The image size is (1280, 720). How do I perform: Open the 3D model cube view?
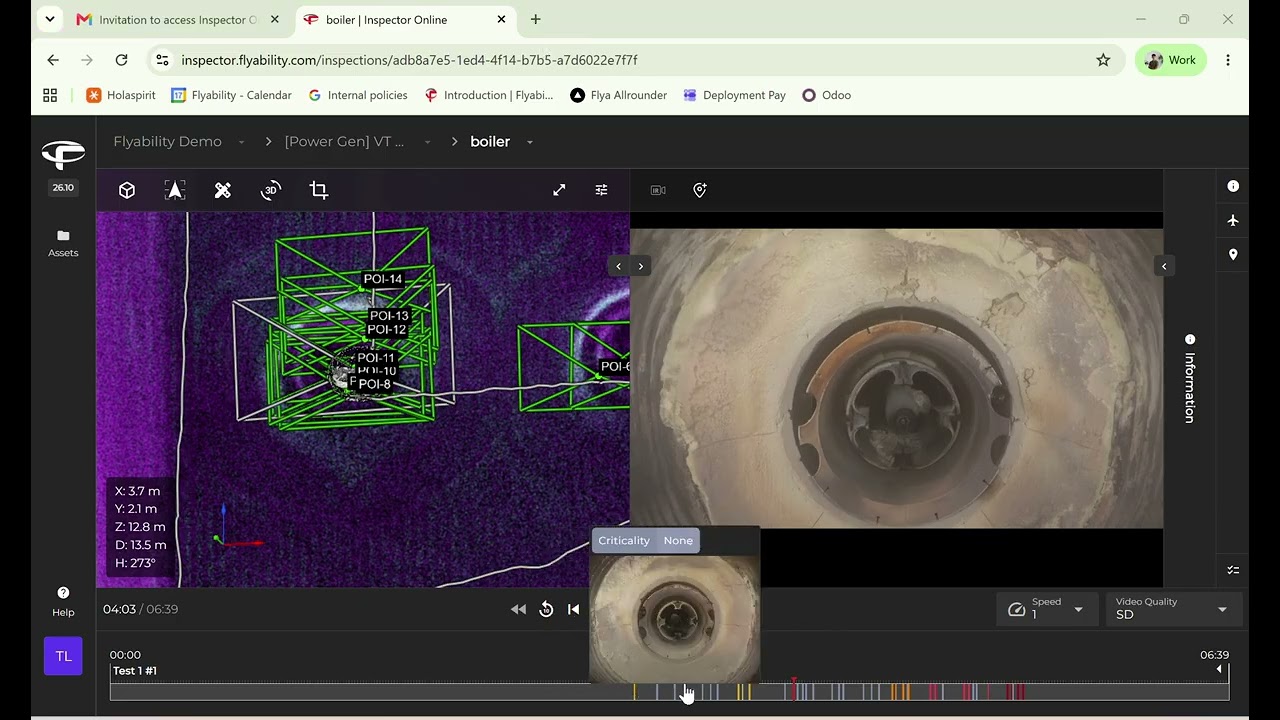[127, 190]
